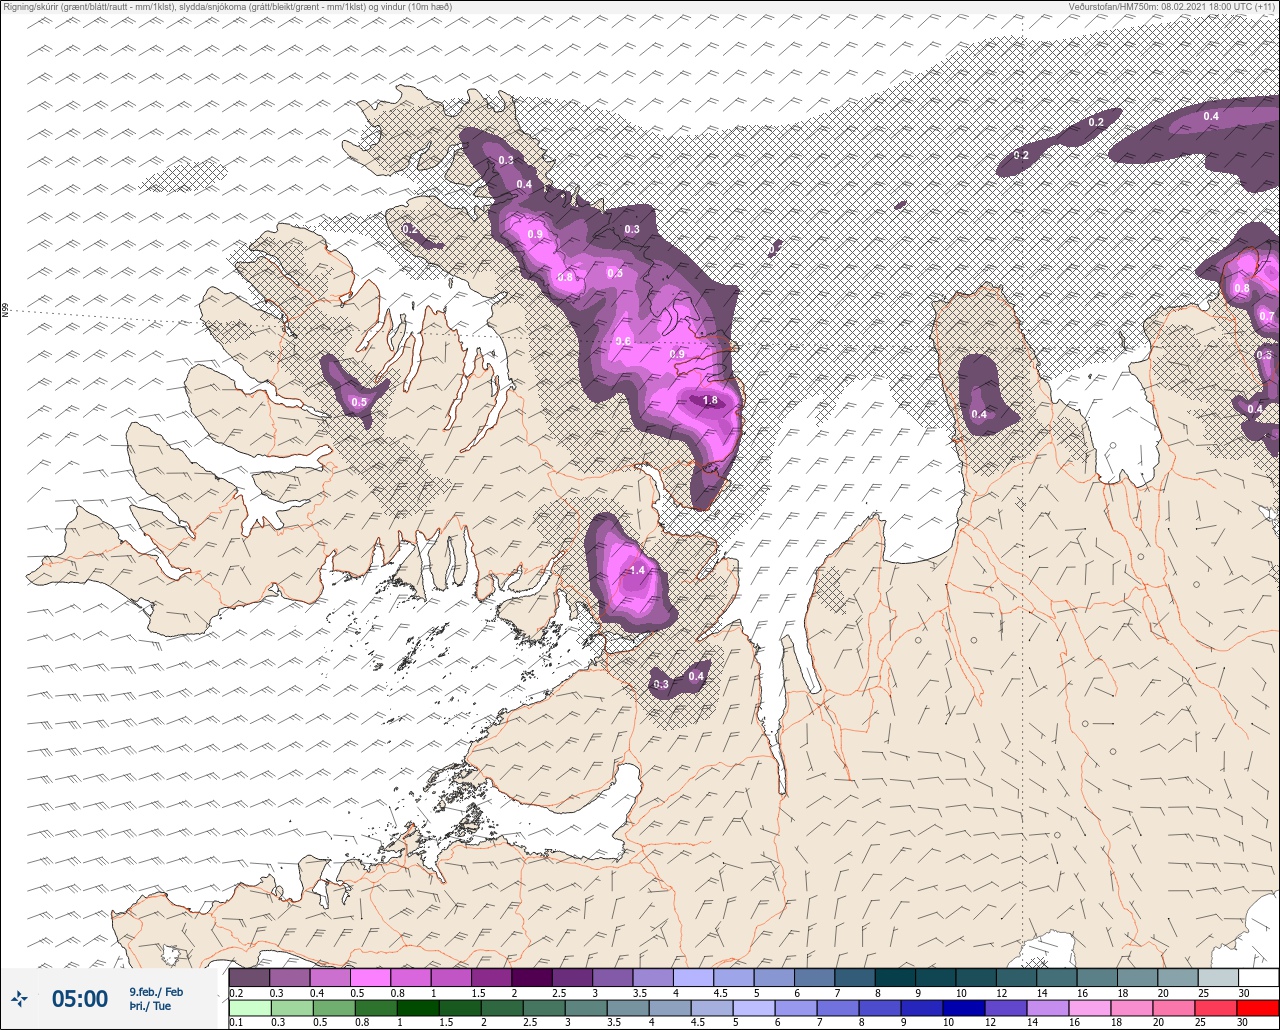Select the 0.3 green rain legend swatch
The image size is (1280, 1030).
[291, 1007]
